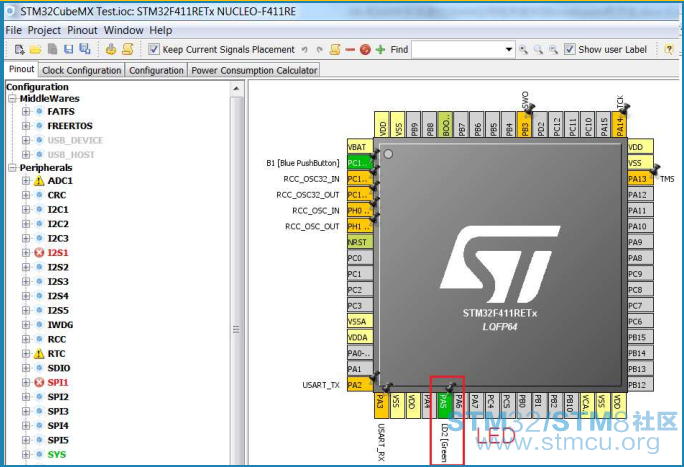Switch to the Configuration tab

pyautogui.click(x=156, y=70)
